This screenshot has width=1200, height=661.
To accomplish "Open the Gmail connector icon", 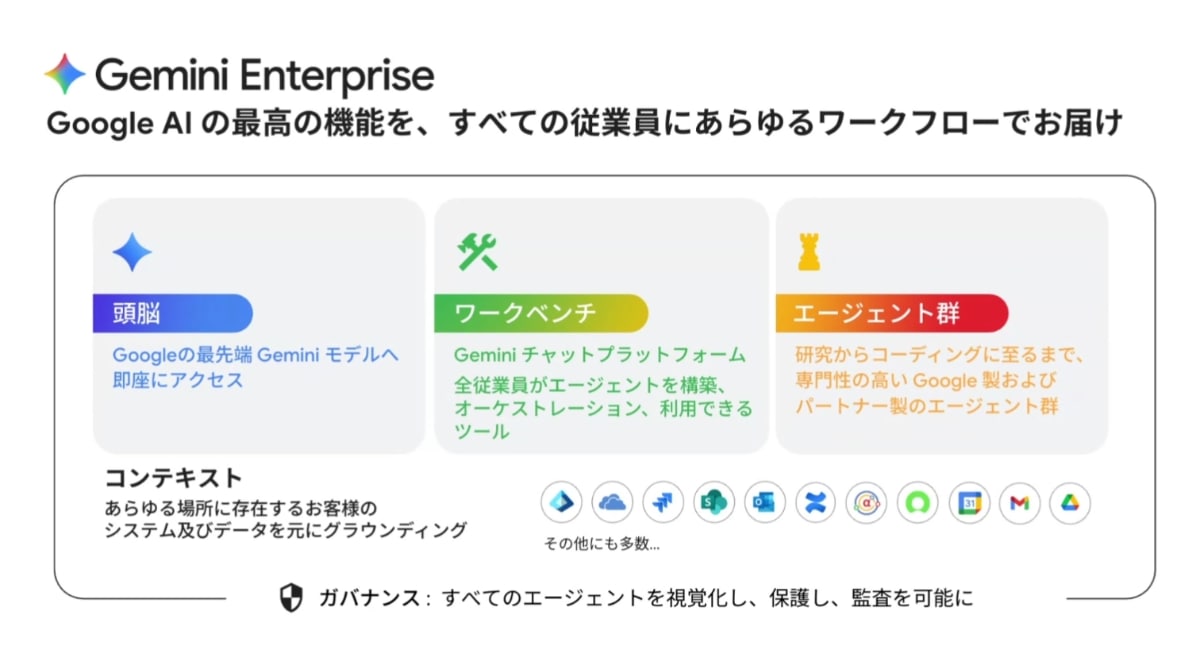I will coord(1019,503).
